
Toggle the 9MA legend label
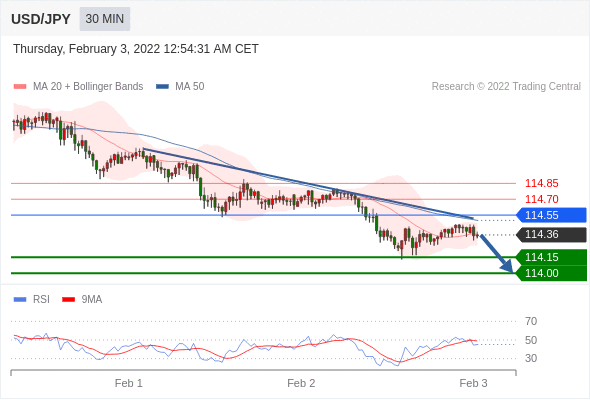coord(92,300)
